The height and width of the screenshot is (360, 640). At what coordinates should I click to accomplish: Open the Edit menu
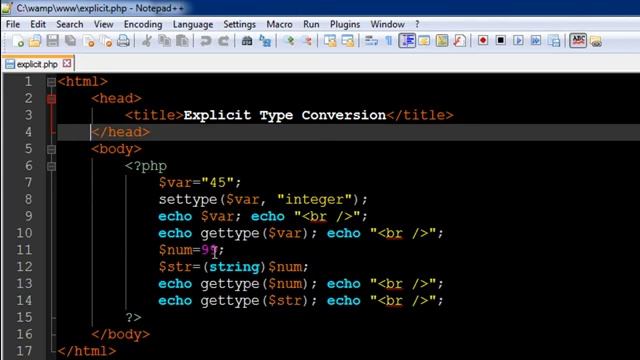38,24
